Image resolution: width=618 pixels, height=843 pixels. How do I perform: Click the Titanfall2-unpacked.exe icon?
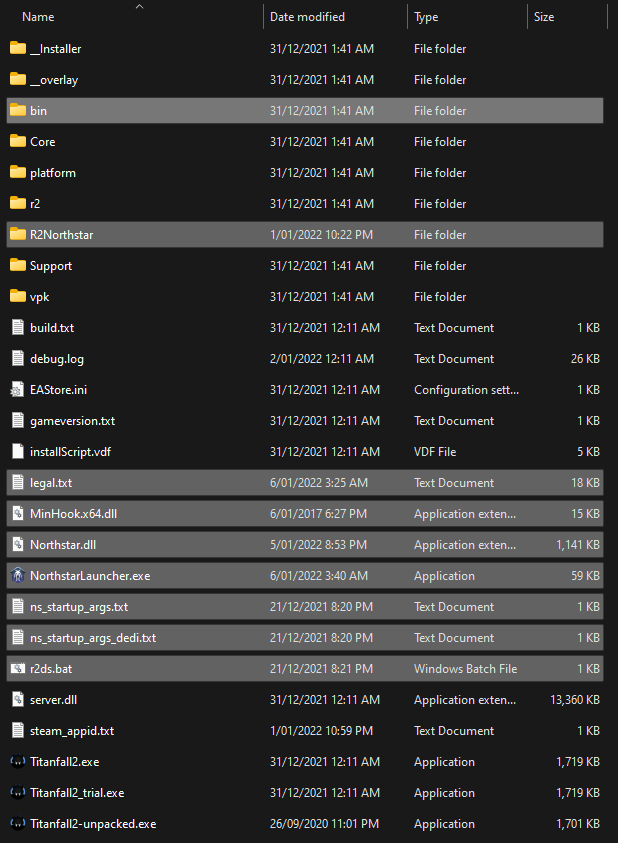[17, 824]
